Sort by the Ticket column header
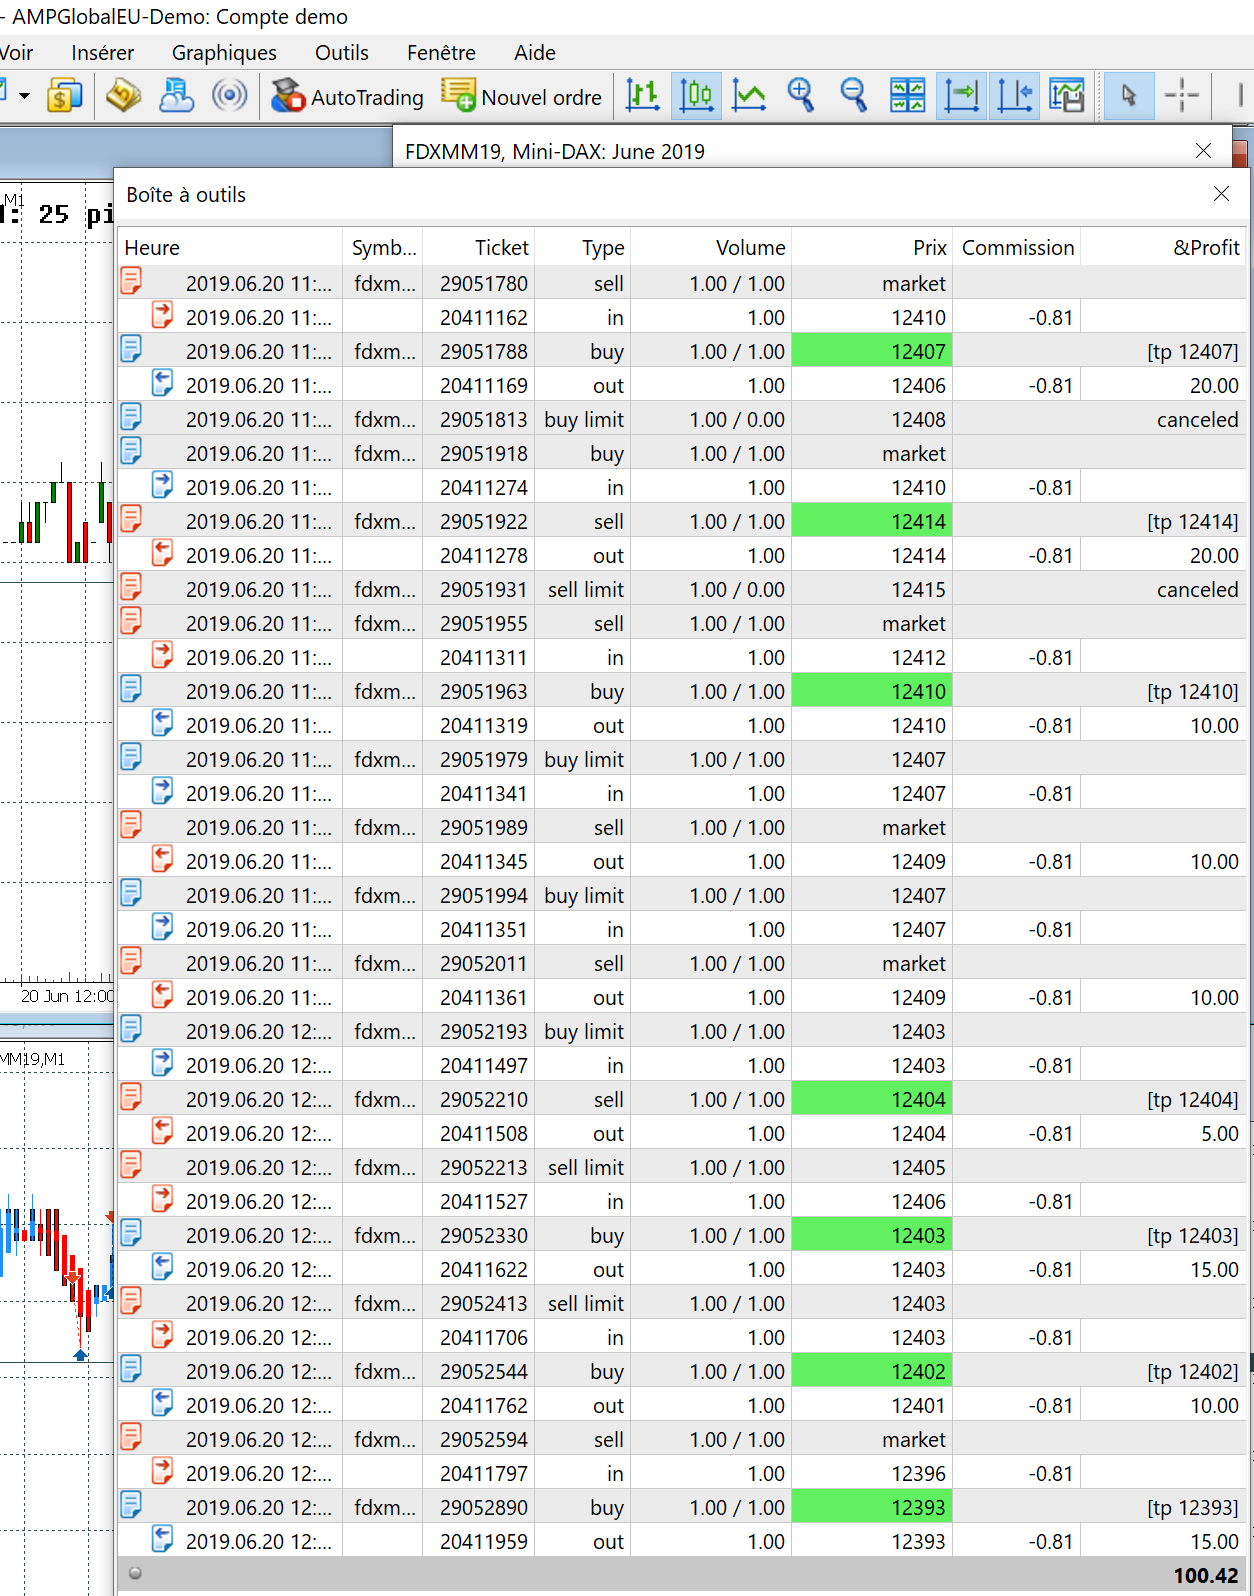The height and width of the screenshot is (1596, 1254). [479, 248]
